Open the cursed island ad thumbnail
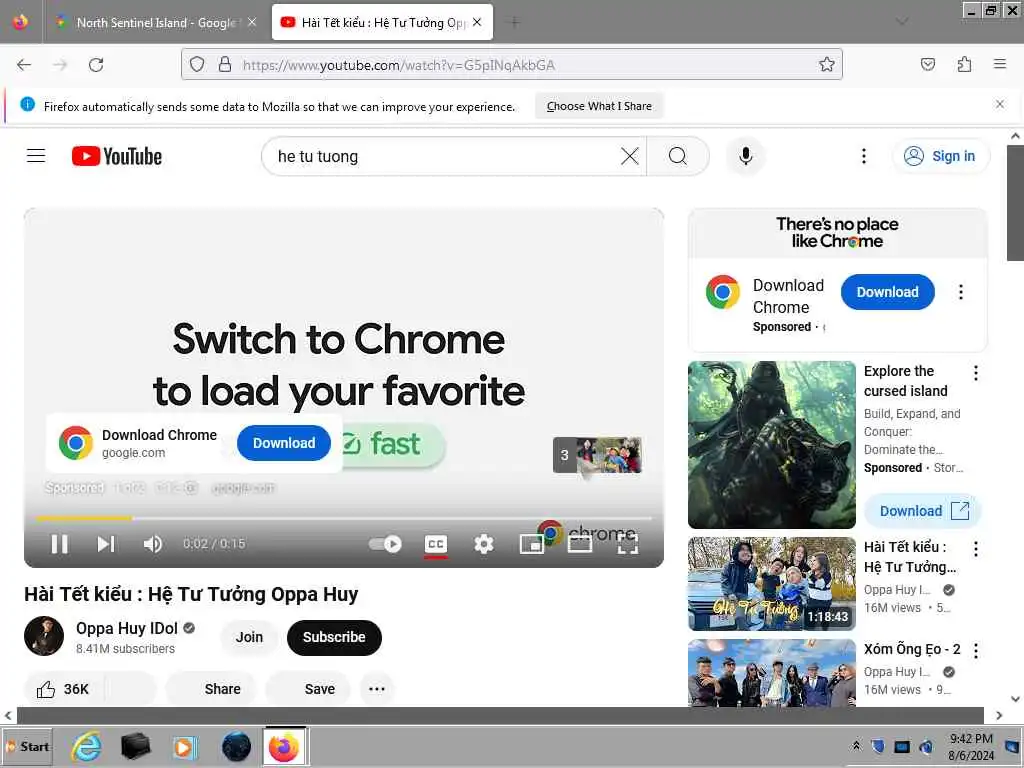 (772, 445)
